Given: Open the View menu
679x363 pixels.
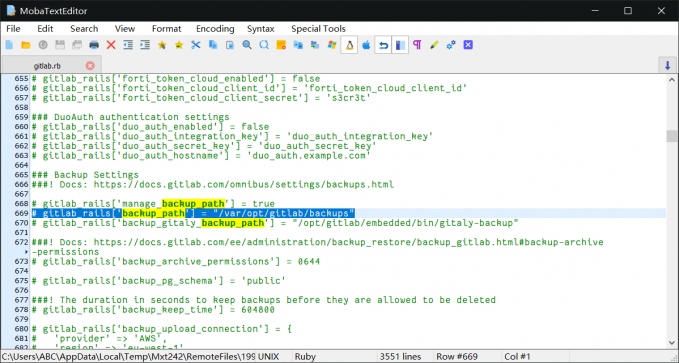Looking at the screenshot, I should pyautogui.click(x=125, y=29).
